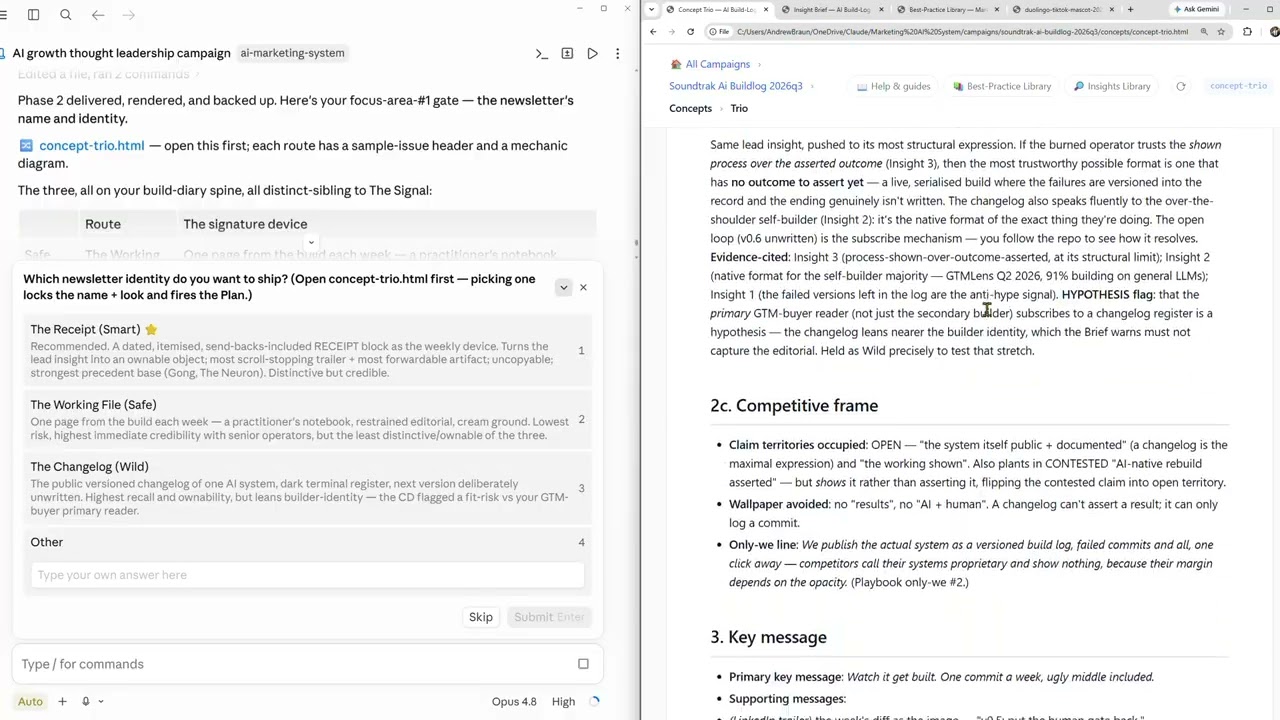Viewport: 1280px width, 720px height.
Task: Bookmark this page with the star icon
Action: (1221, 32)
